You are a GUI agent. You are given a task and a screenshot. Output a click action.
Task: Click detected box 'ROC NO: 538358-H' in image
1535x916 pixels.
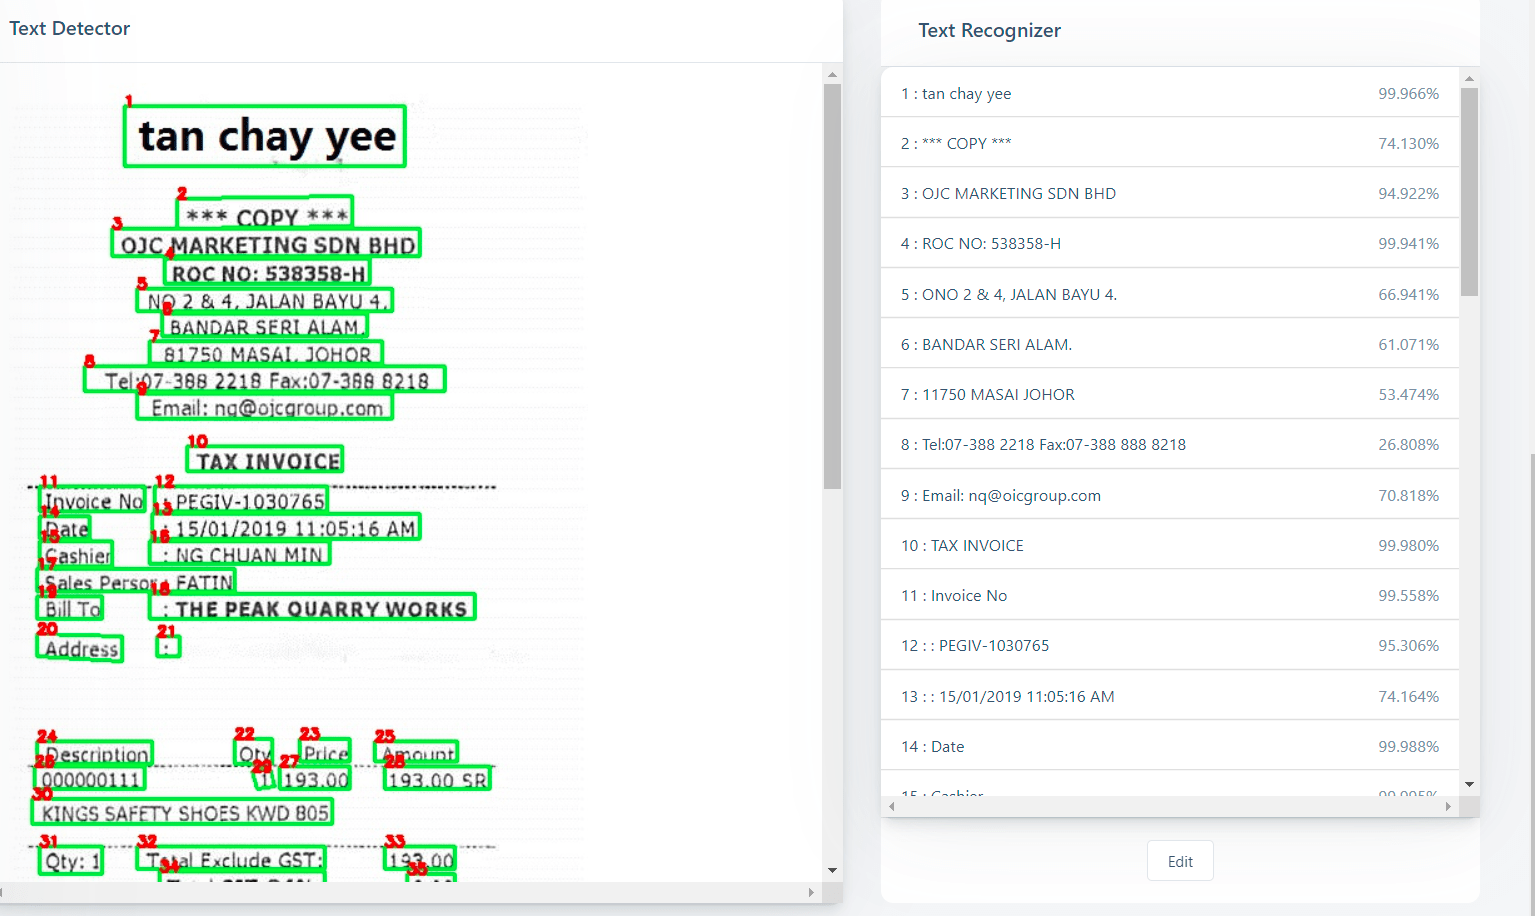[x=268, y=272]
